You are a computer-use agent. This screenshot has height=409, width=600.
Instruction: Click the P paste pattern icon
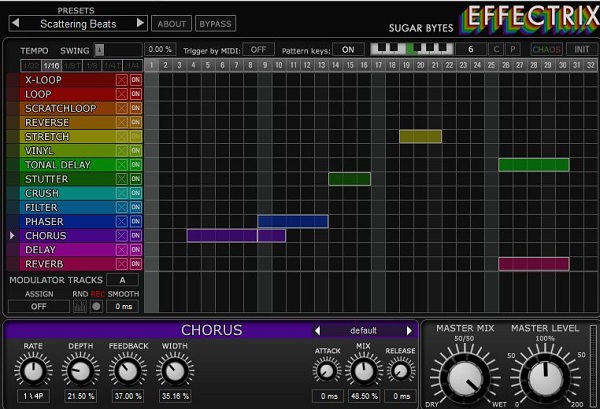click(x=513, y=49)
